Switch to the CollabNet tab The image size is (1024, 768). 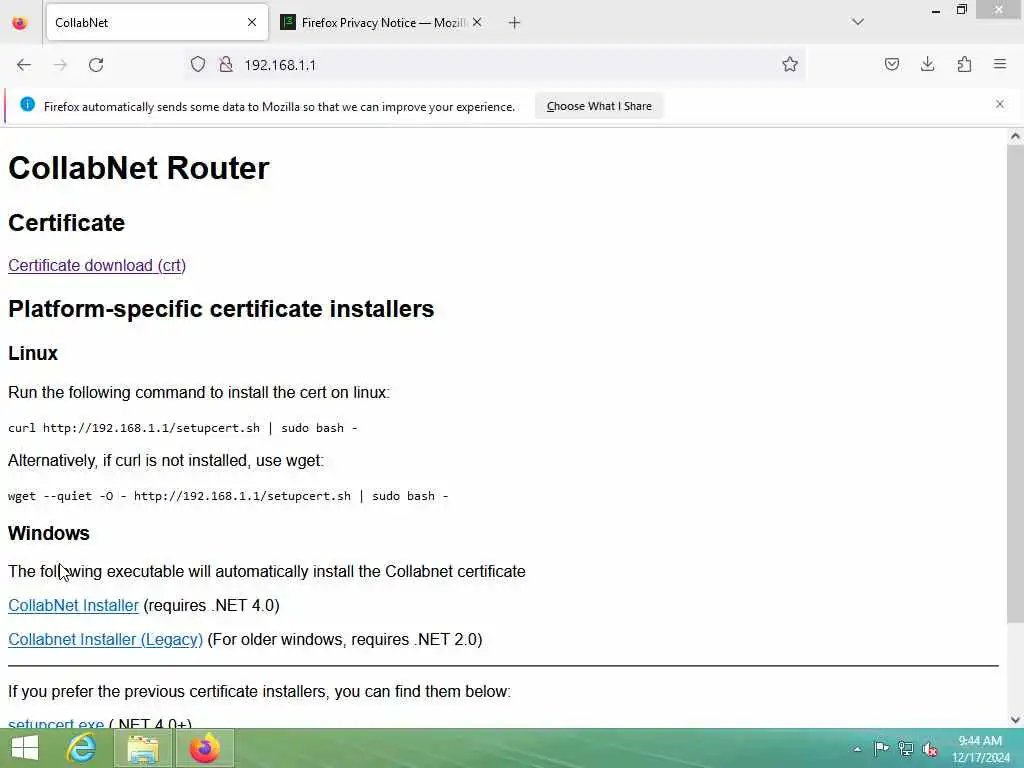coord(157,23)
